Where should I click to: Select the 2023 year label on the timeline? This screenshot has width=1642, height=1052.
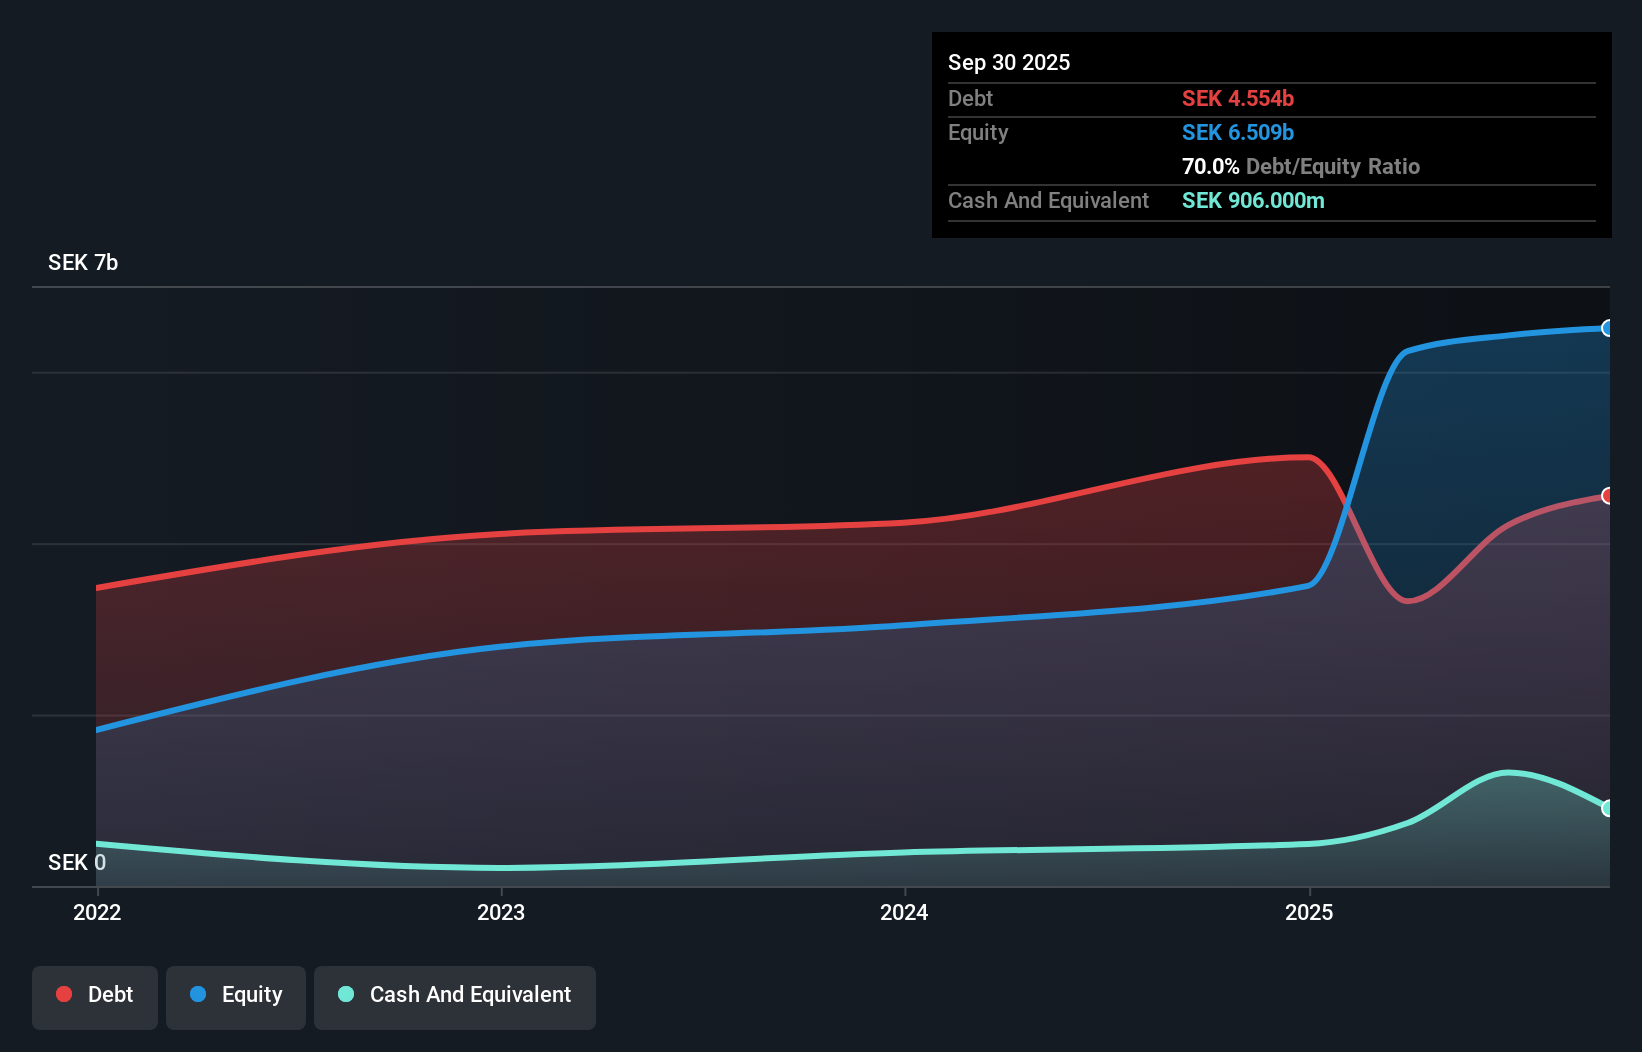click(502, 912)
